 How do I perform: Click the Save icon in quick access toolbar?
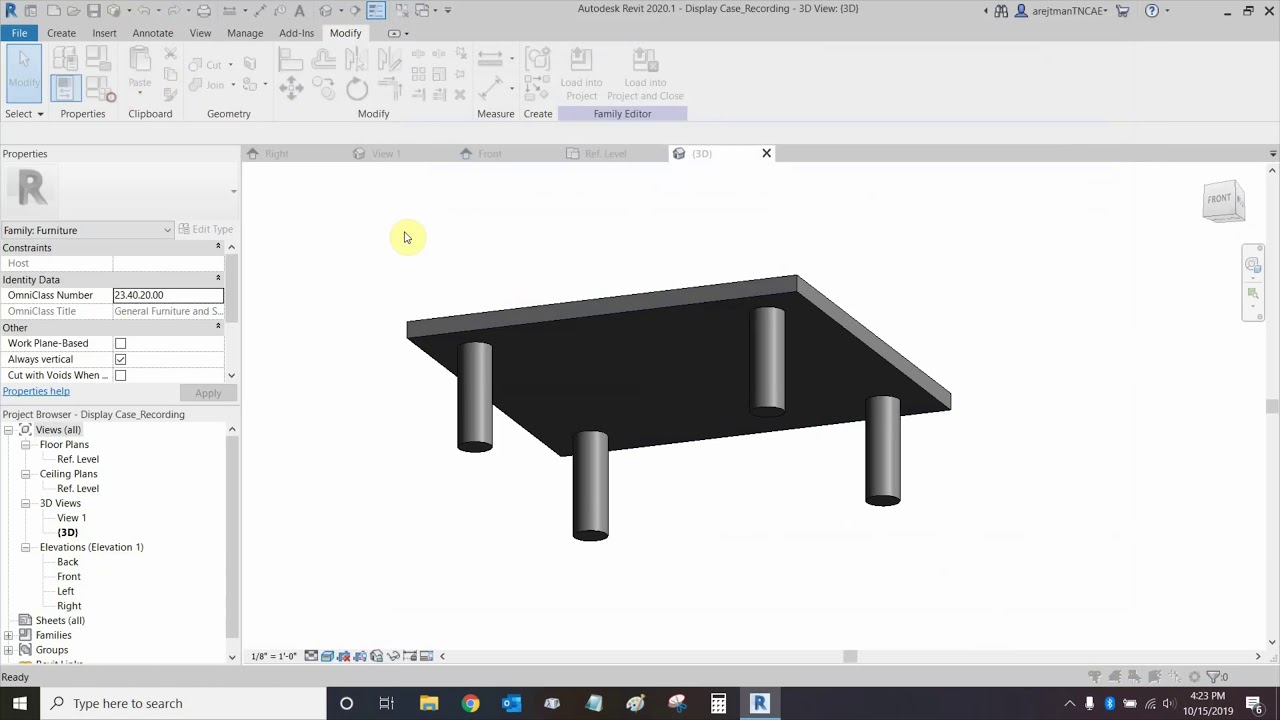click(93, 10)
